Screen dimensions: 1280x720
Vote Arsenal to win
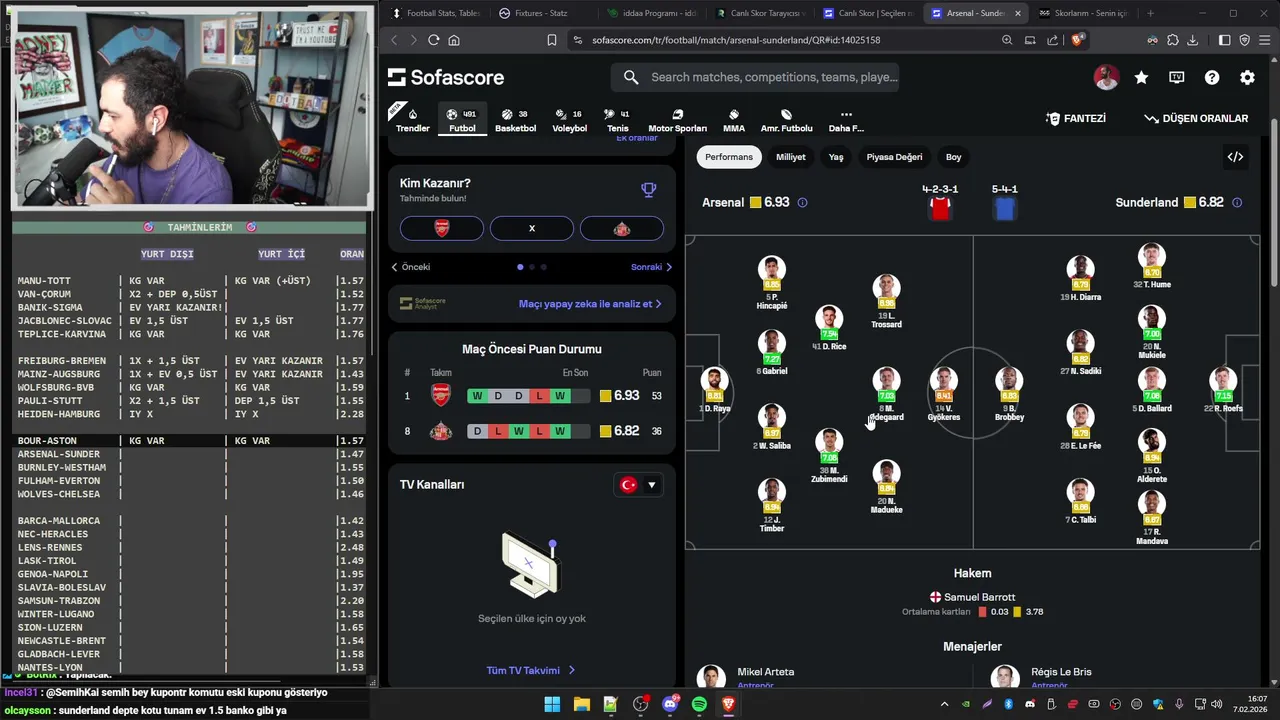(441, 228)
